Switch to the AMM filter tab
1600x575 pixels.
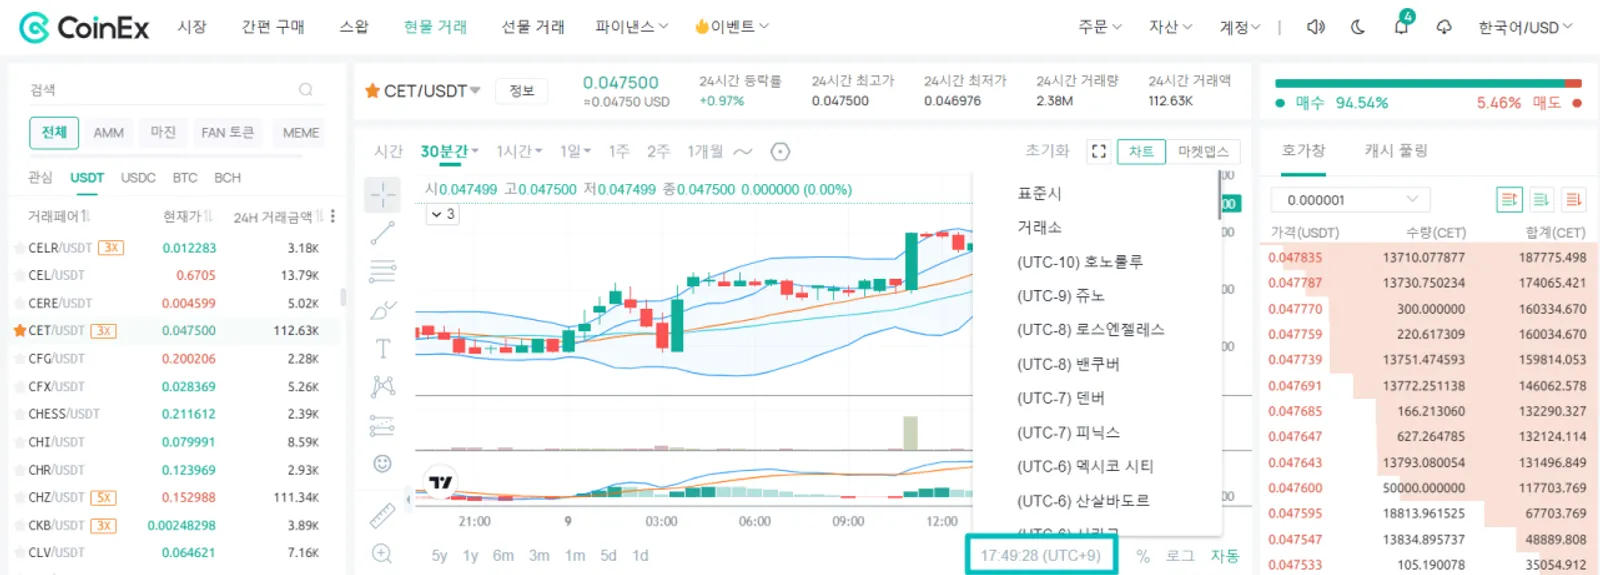click(x=109, y=132)
